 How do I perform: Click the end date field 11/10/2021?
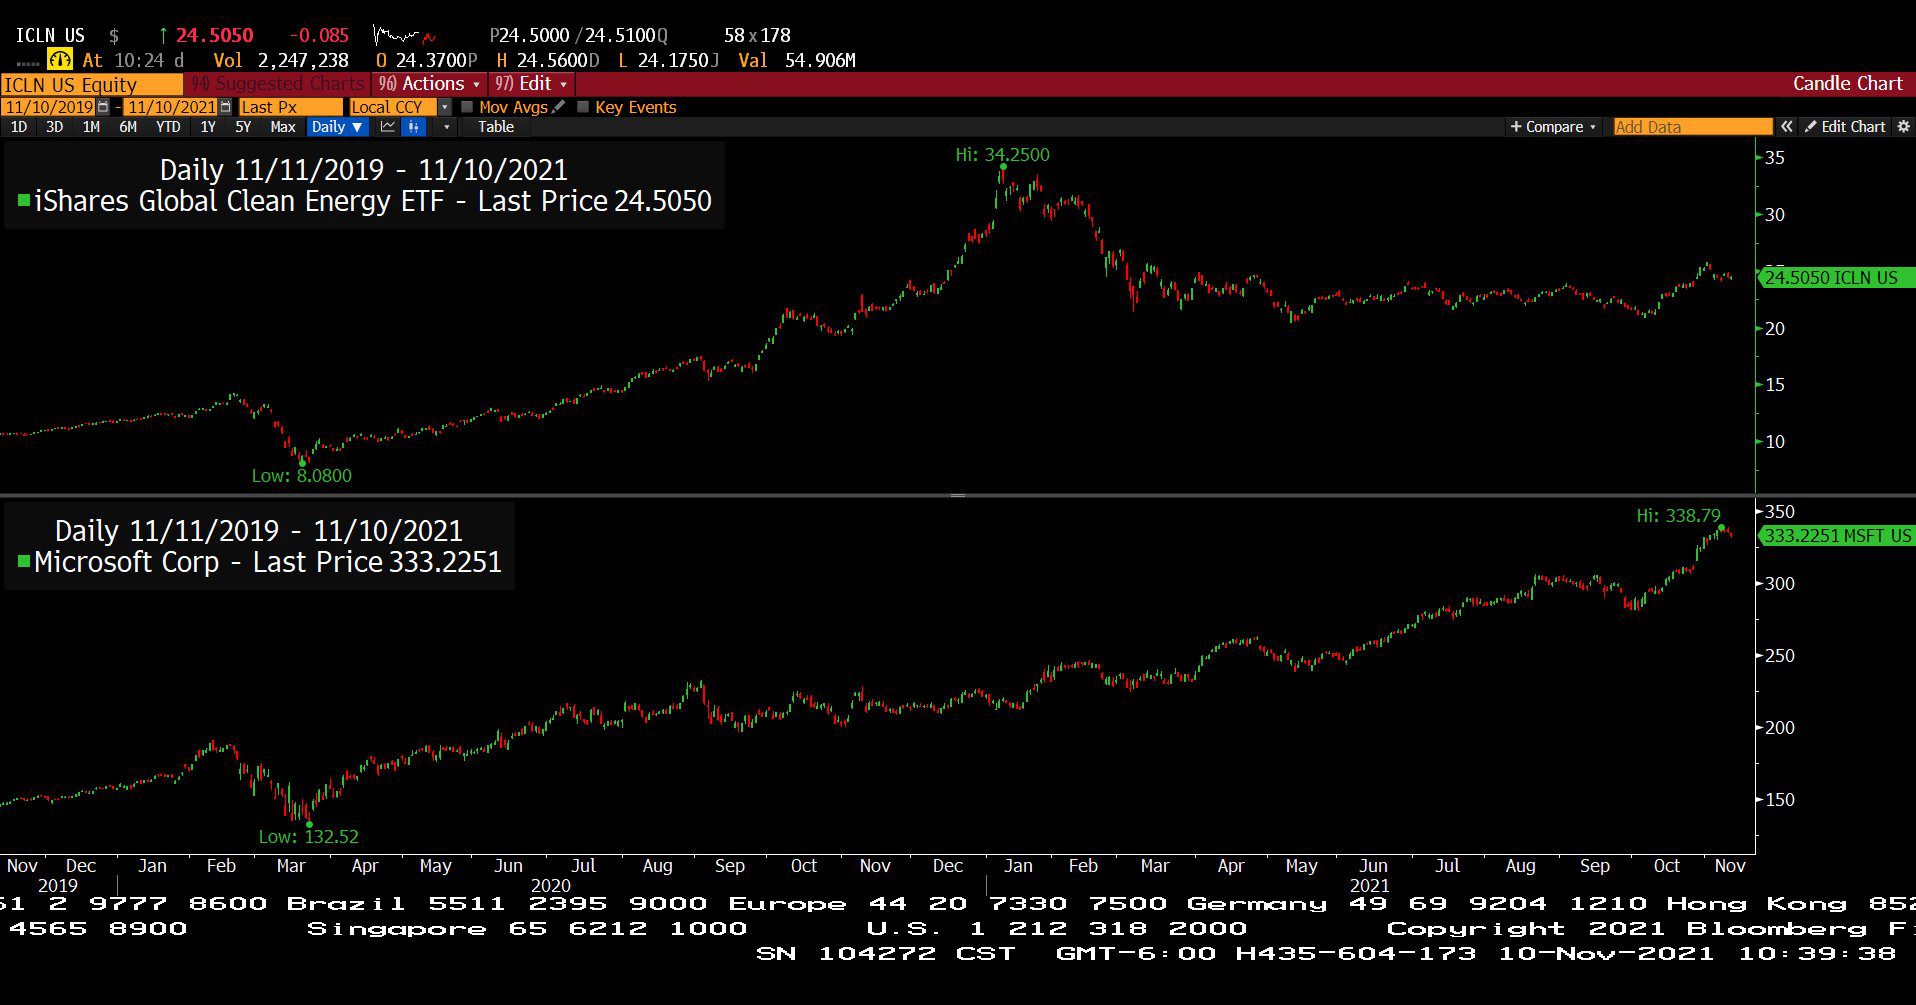[171, 107]
